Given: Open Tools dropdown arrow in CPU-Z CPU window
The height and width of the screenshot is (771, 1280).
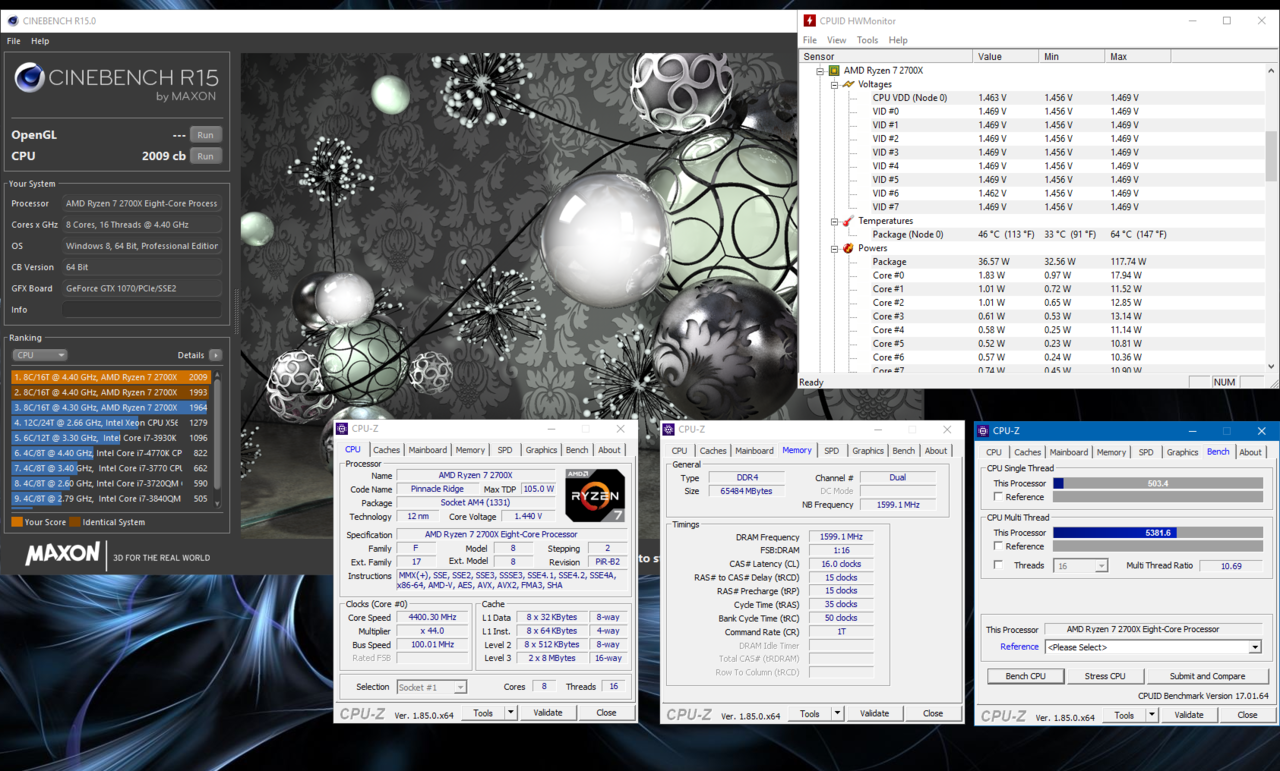Looking at the screenshot, I should click(510, 713).
